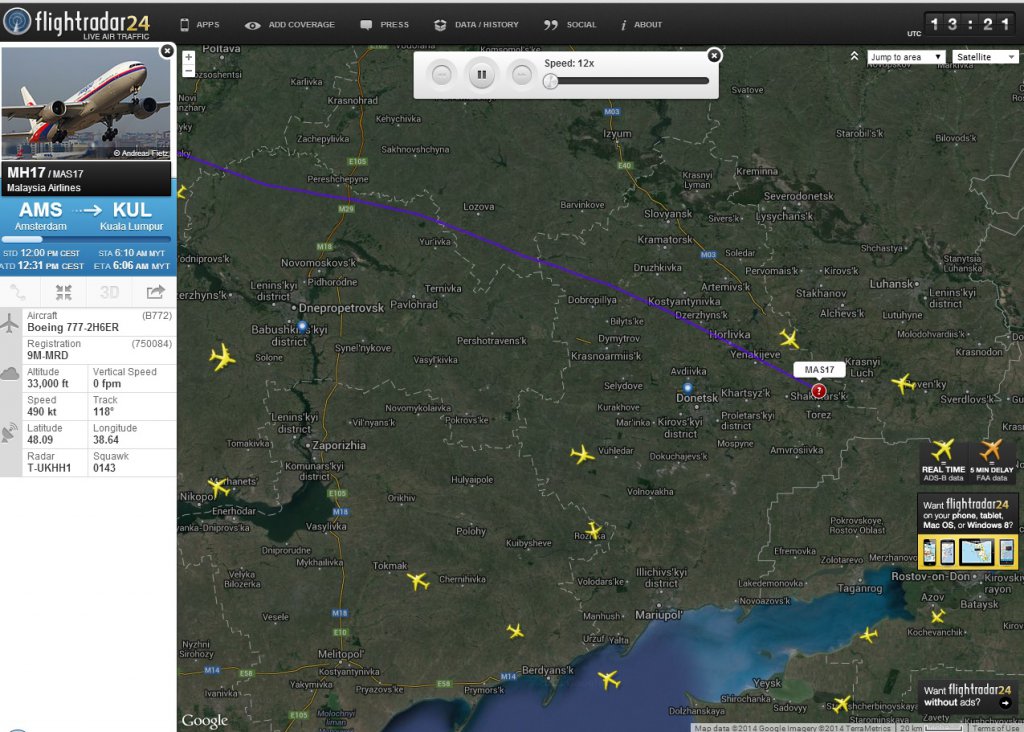Click the red MH17 position marker
Image resolution: width=1024 pixels, height=732 pixels.
pyautogui.click(x=818, y=390)
